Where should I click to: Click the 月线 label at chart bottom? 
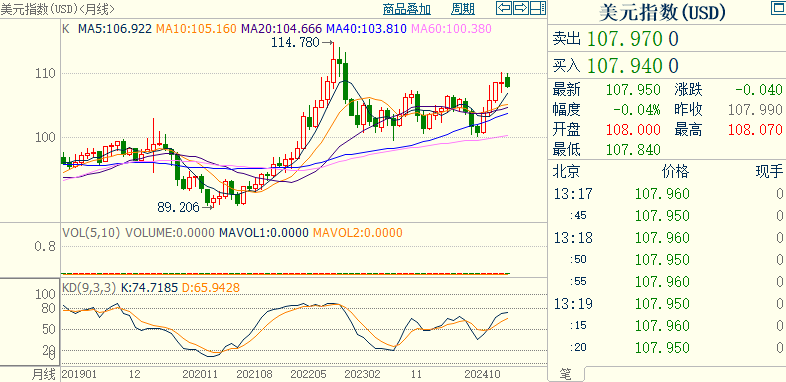tap(44, 374)
